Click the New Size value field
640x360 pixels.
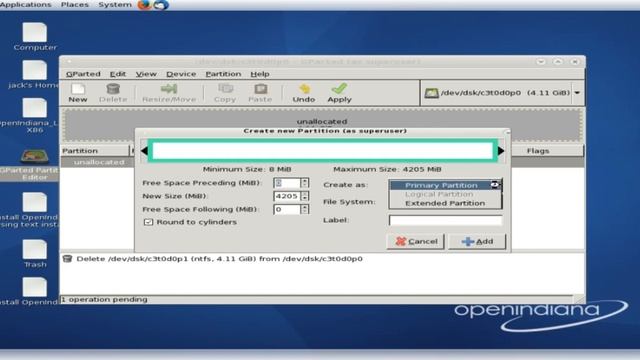287,196
